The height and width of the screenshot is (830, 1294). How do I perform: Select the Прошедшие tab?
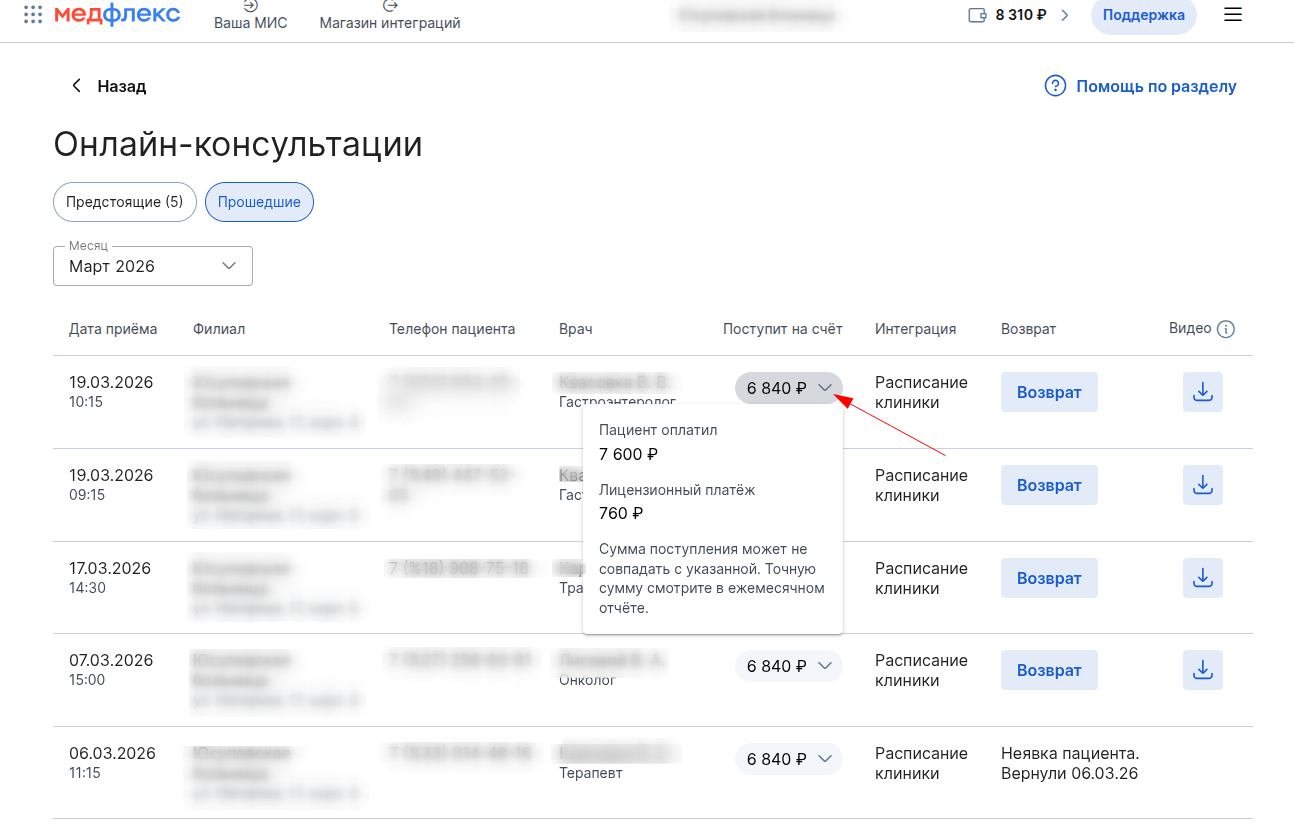[x=259, y=202]
